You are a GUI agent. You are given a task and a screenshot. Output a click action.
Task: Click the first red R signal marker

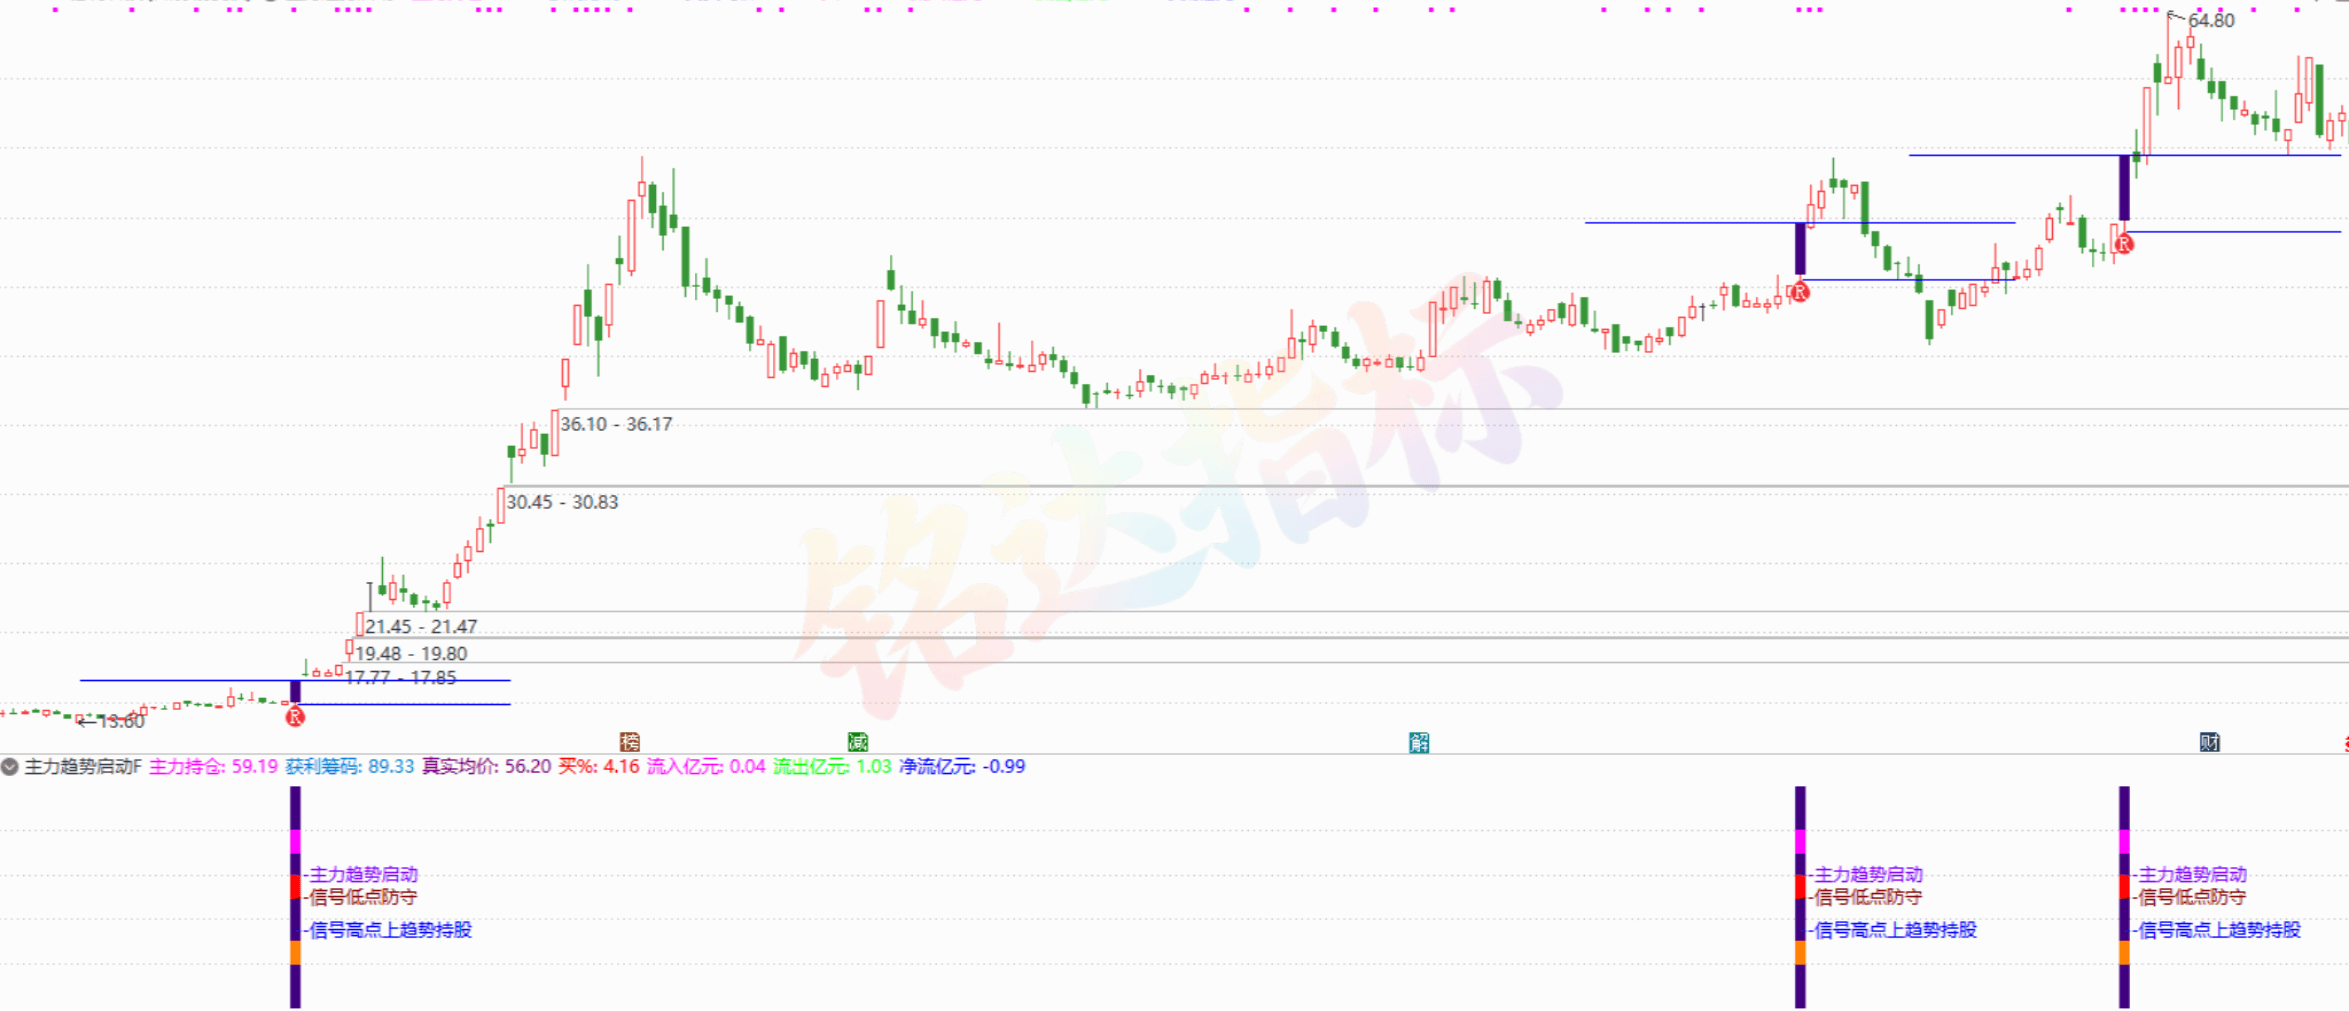point(295,717)
